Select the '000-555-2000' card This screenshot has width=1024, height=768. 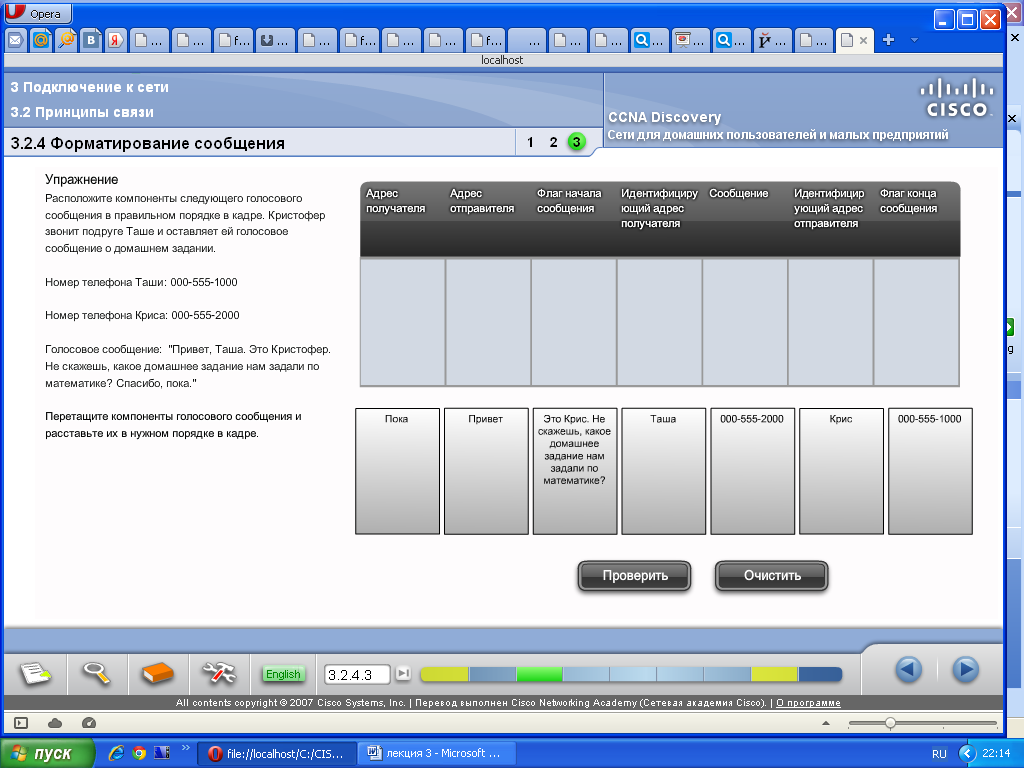752,471
